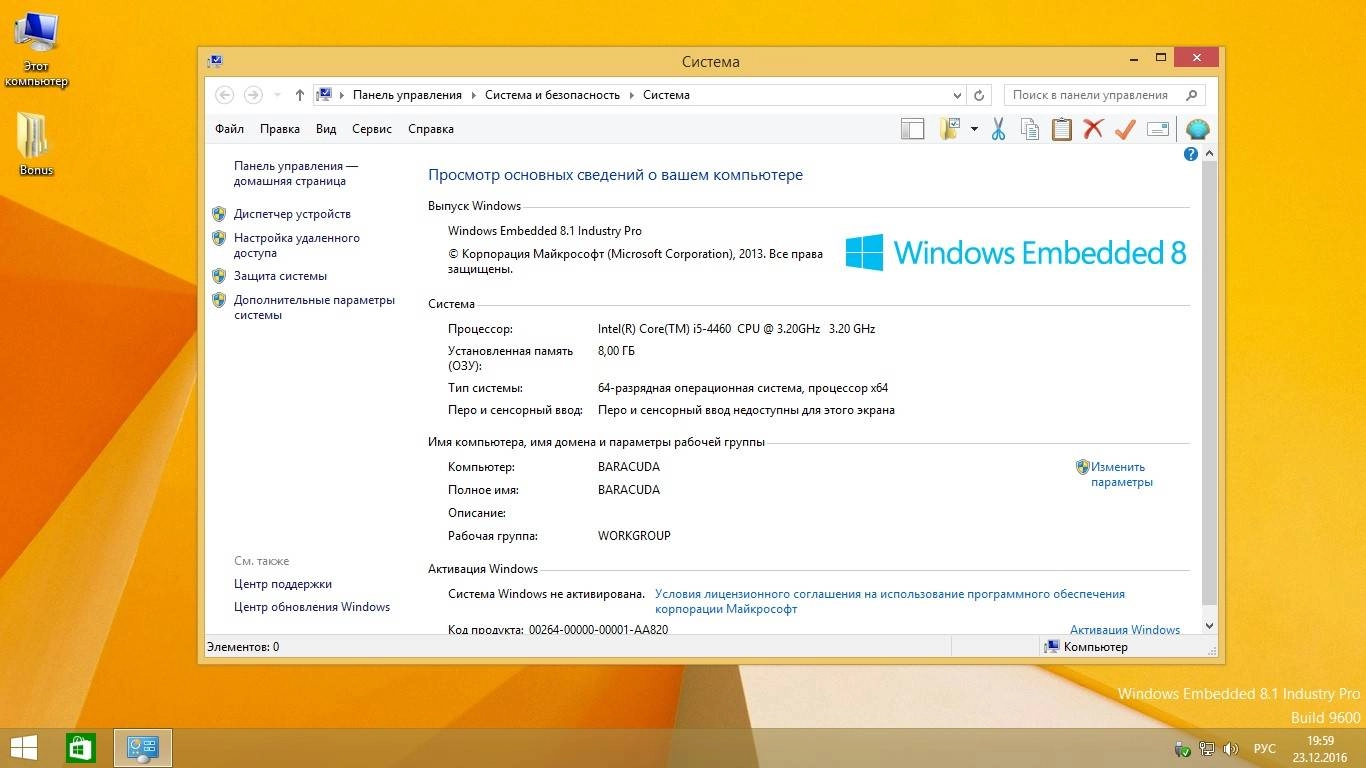Click the teal shell icon in toolbar
Screen dimensions: 1366x768
[x=1197, y=129]
